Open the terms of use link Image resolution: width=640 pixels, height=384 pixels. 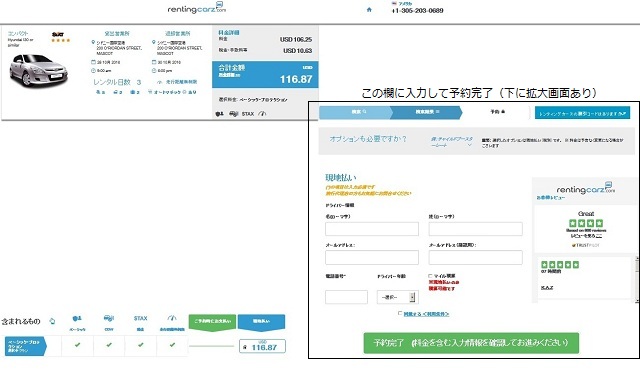point(427,314)
